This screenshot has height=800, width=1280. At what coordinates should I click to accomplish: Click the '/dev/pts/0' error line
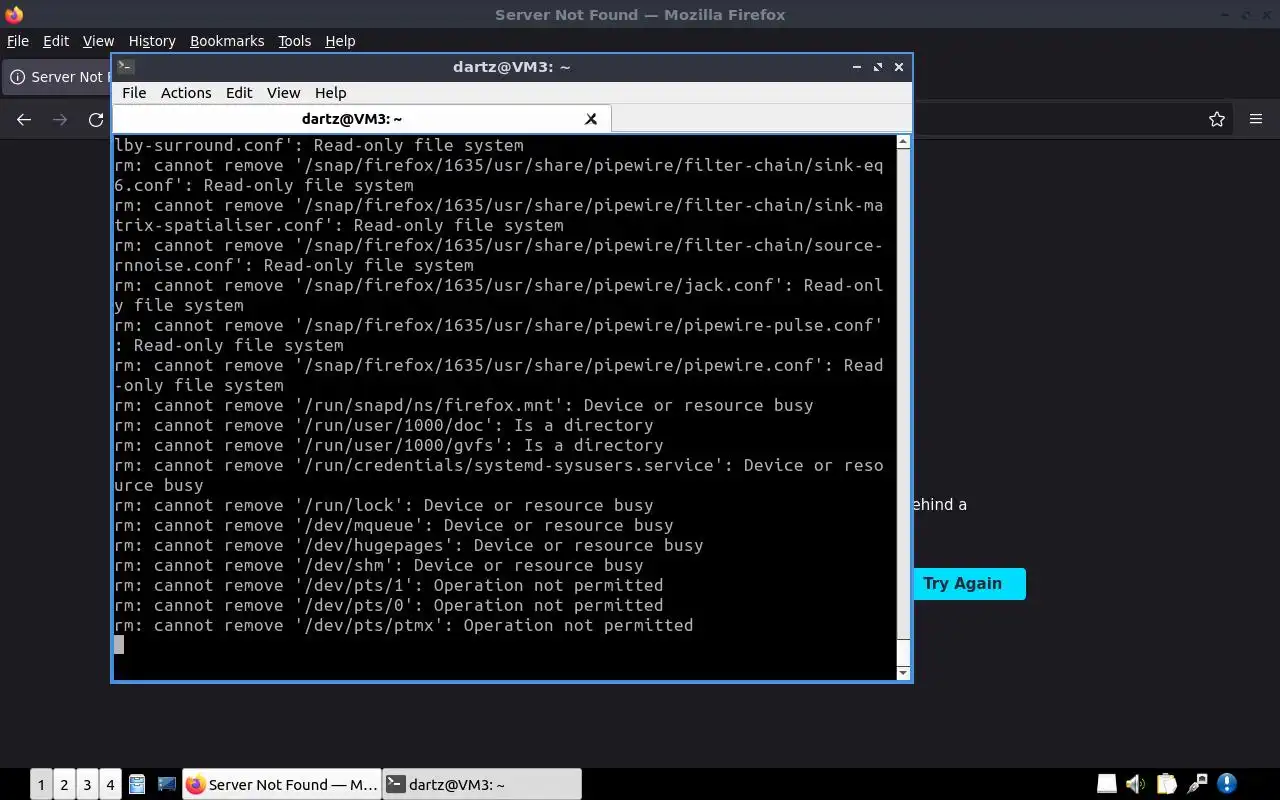pyautogui.click(x=389, y=605)
